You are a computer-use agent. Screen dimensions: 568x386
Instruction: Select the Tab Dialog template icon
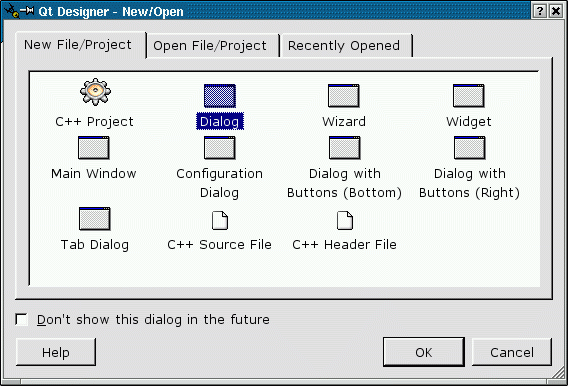click(95, 219)
